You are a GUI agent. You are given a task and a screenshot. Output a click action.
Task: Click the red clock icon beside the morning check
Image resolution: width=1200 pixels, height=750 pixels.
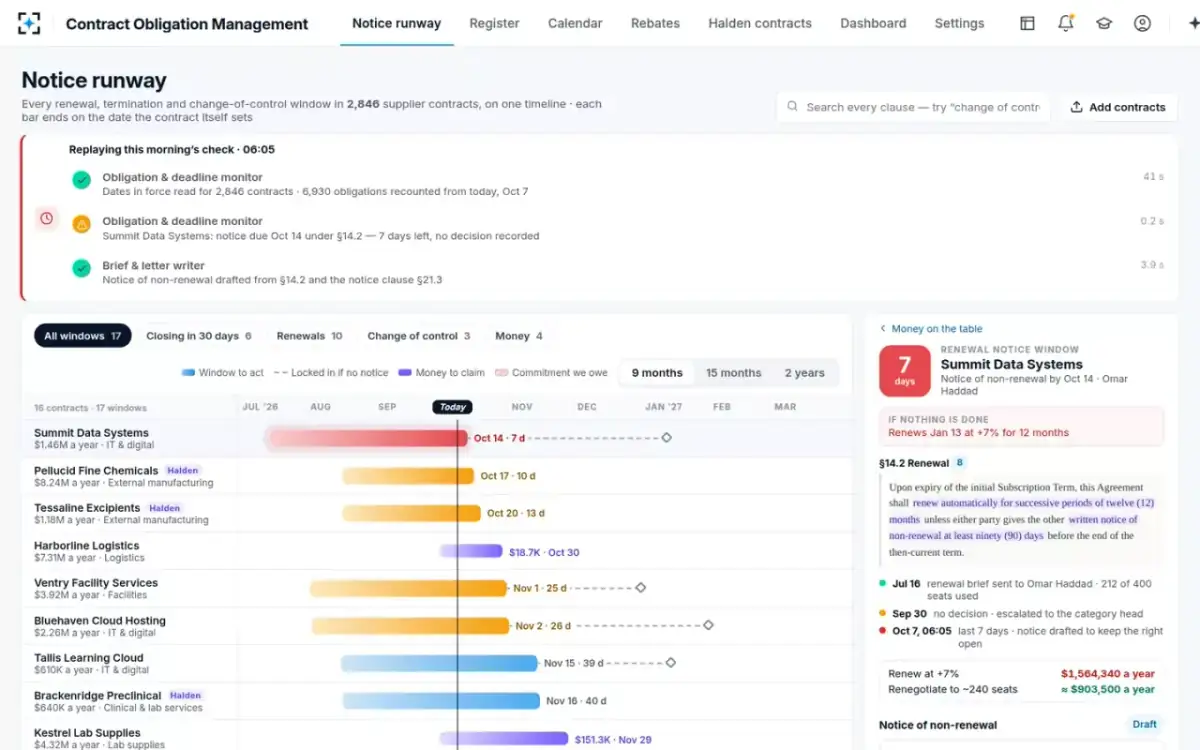click(x=46, y=218)
